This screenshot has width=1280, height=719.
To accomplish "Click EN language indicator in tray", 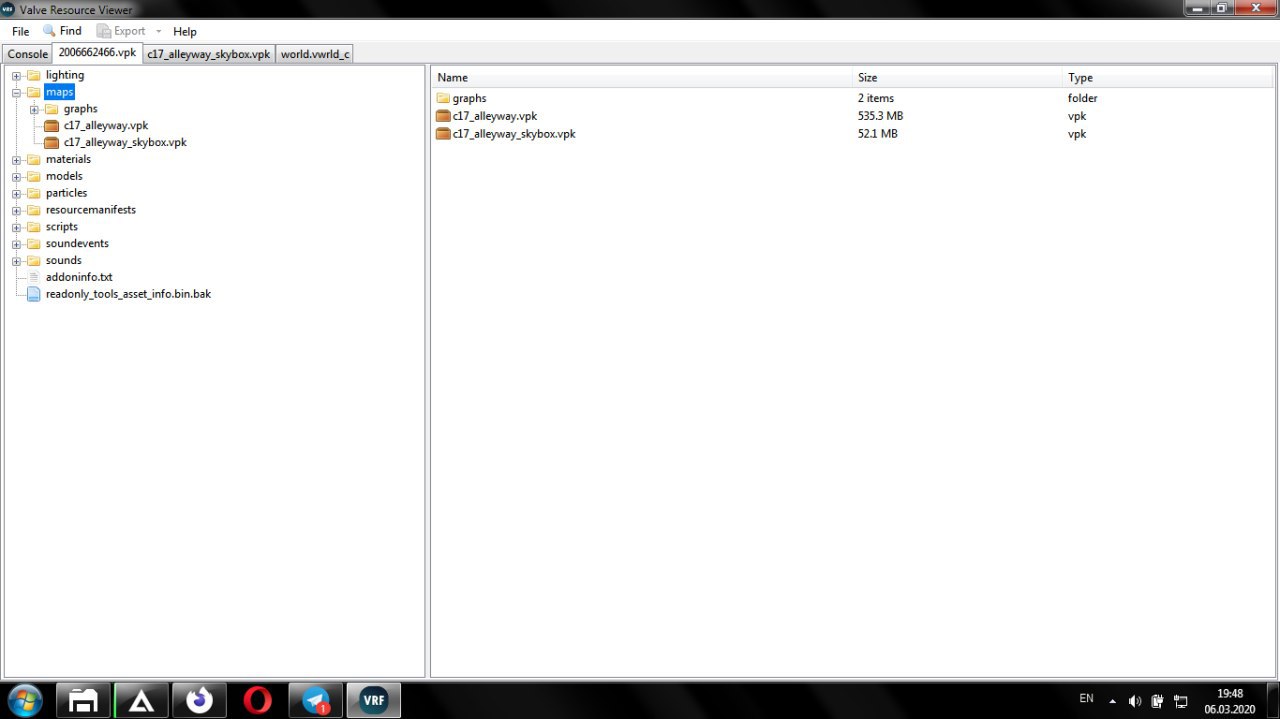I will coord(1086,699).
